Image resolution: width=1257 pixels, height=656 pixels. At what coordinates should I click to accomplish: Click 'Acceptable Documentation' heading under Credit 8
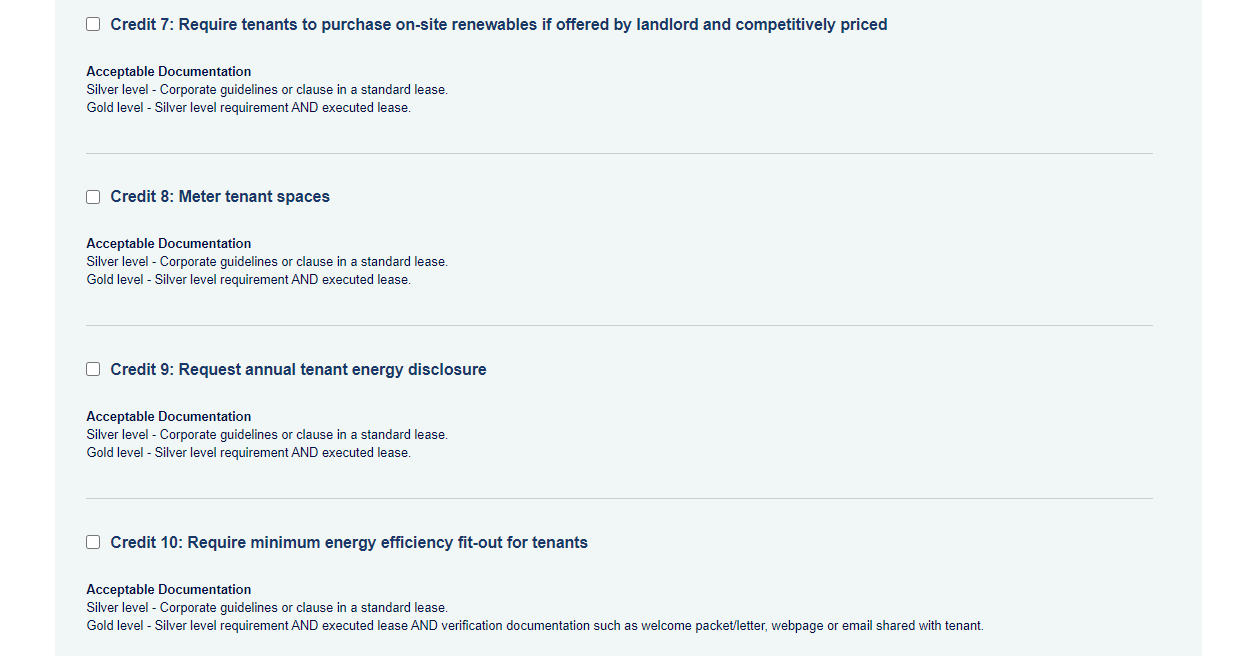click(x=169, y=244)
